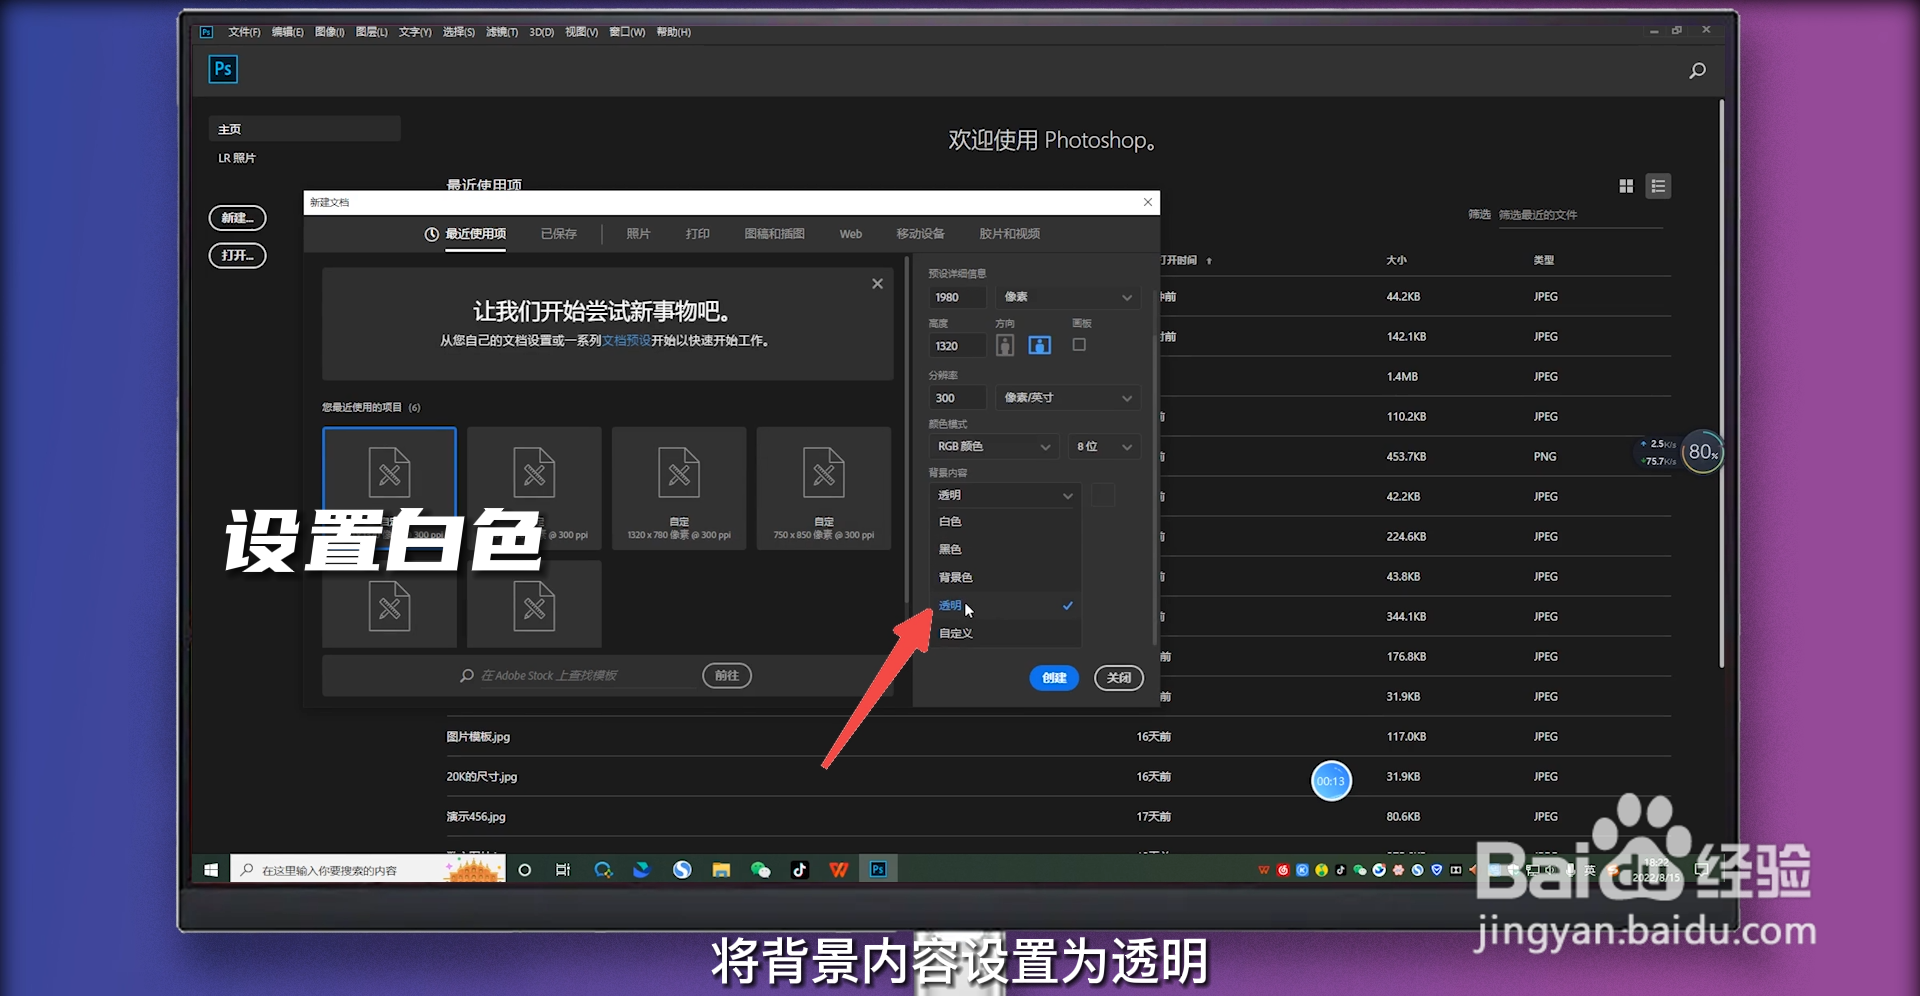Enable the 画板 artboard checkbox

1079,344
